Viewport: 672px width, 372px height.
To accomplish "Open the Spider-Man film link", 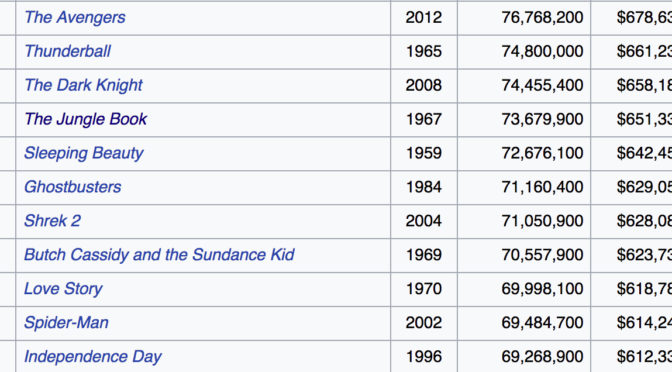I will (x=66, y=323).
